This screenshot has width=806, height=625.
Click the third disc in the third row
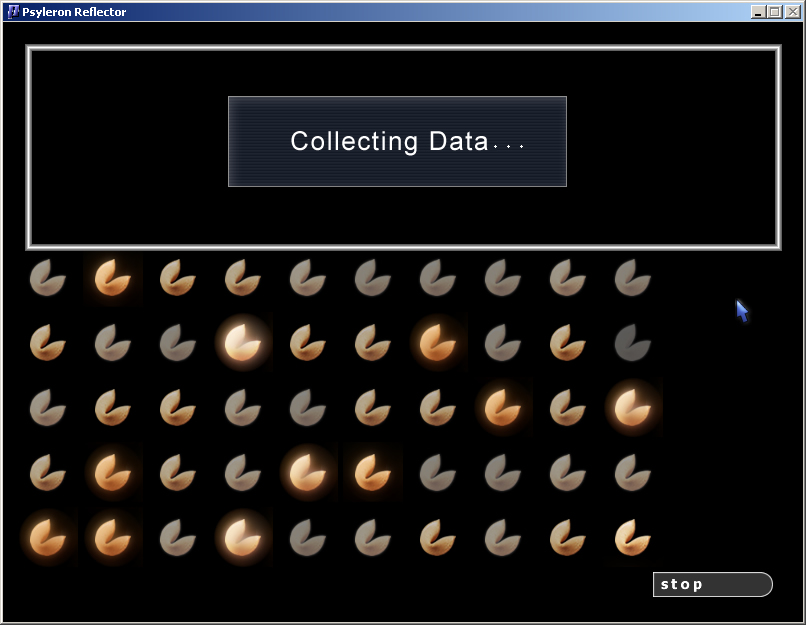[x=178, y=408]
